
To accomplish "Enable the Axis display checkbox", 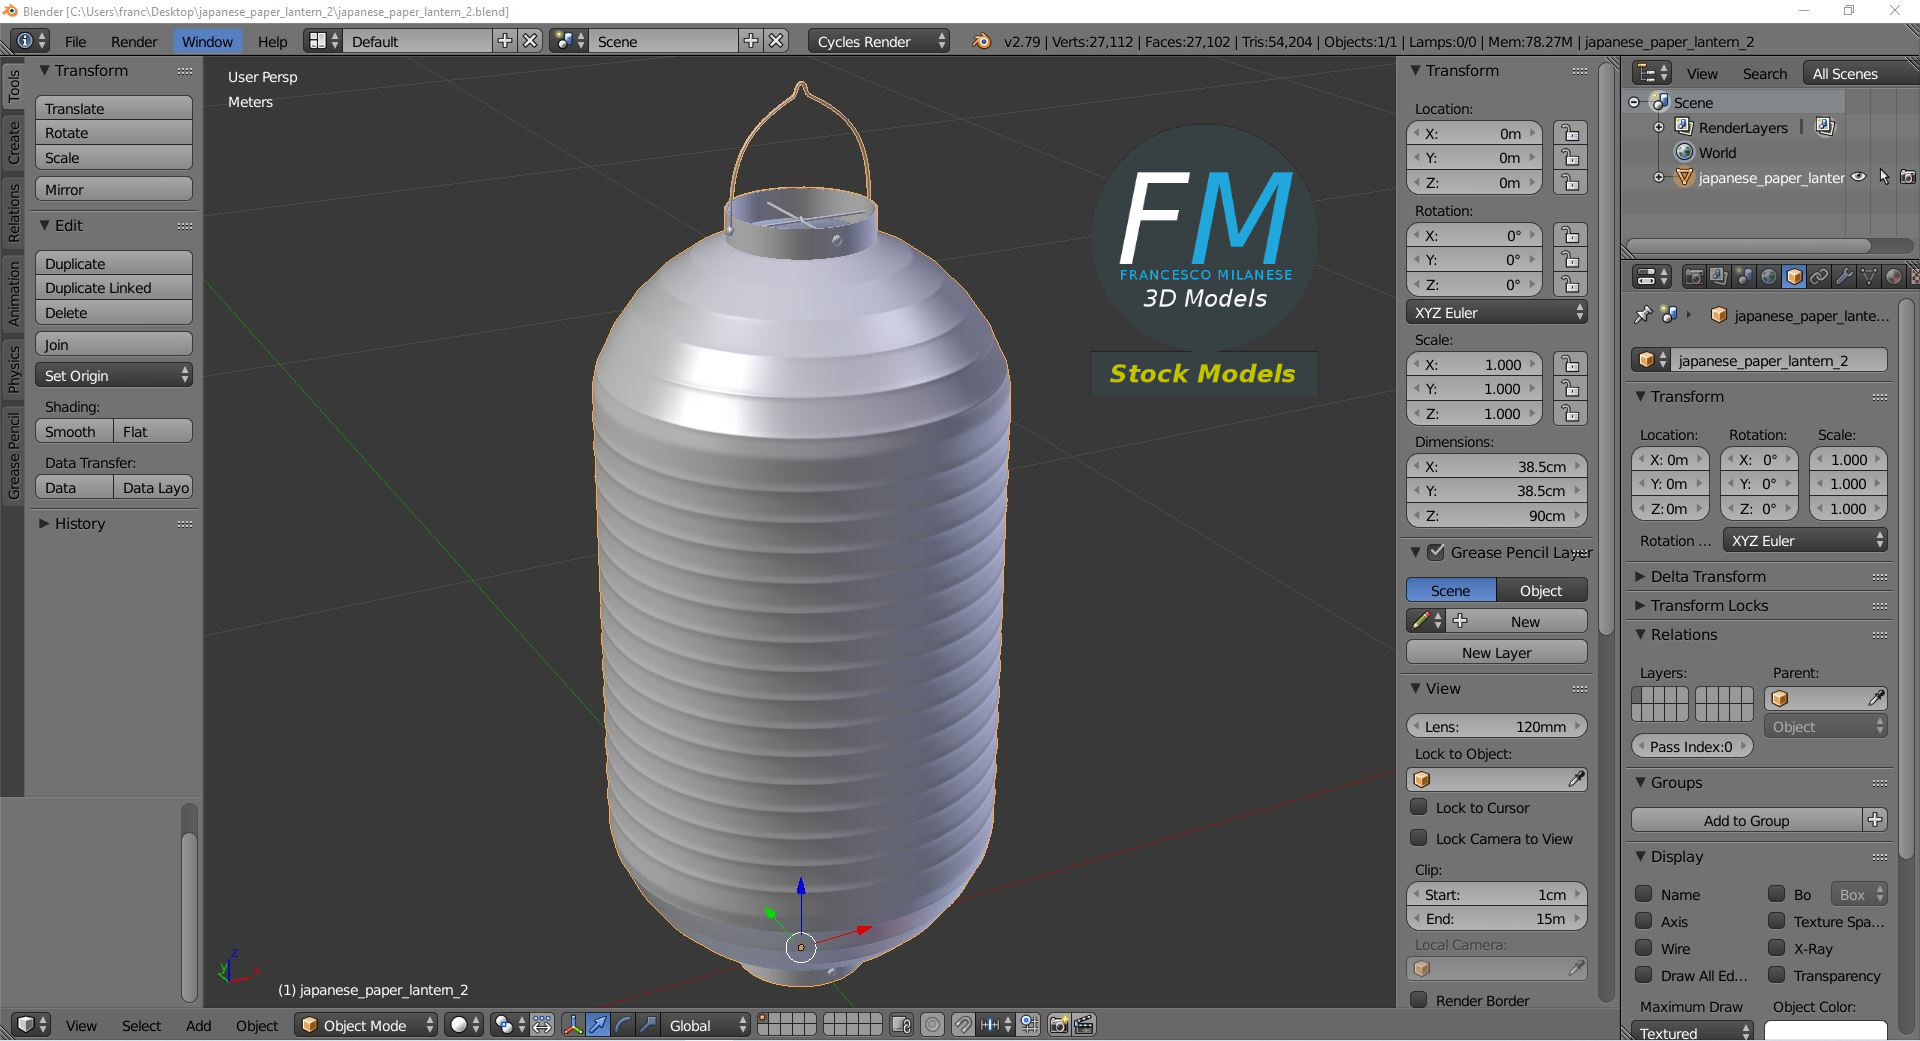I will (1643, 921).
